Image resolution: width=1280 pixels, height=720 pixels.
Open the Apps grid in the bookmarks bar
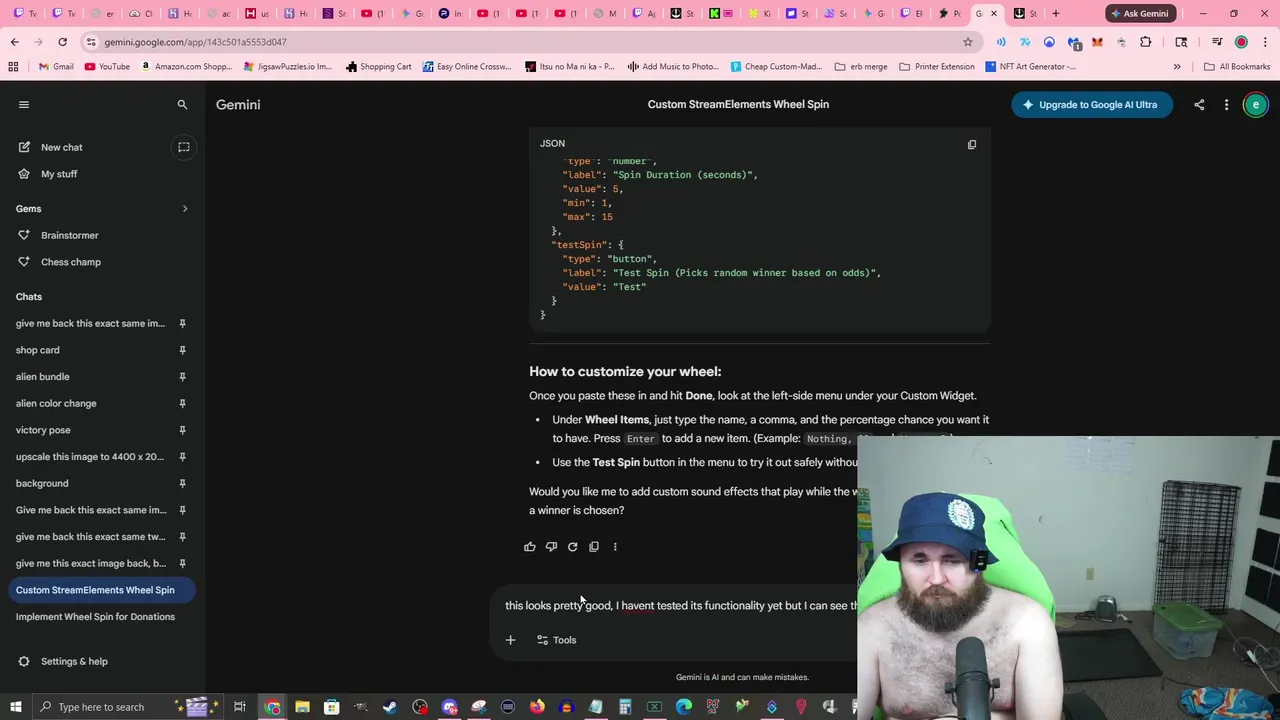tap(13, 66)
